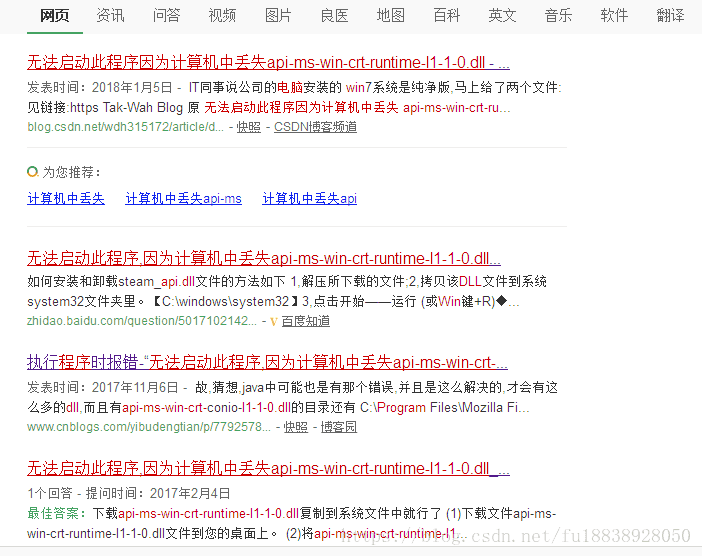Screen dimensions: 702x556
Task: Select recommended search 计算机中丢失api-ms
Action: point(184,198)
